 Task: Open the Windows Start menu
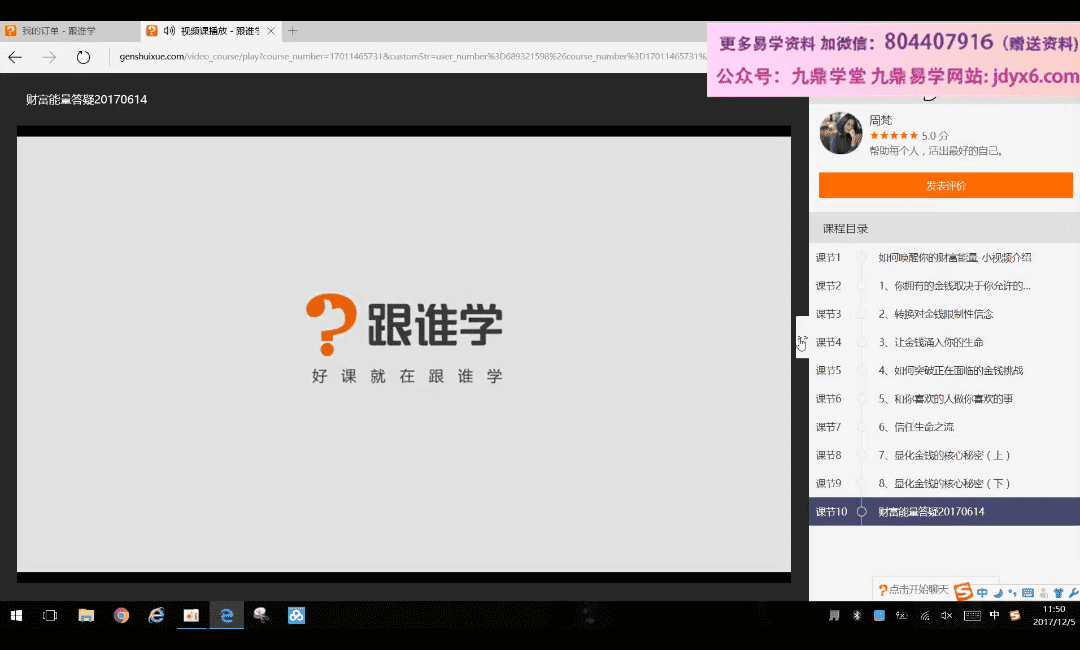click(x=16, y=616)
